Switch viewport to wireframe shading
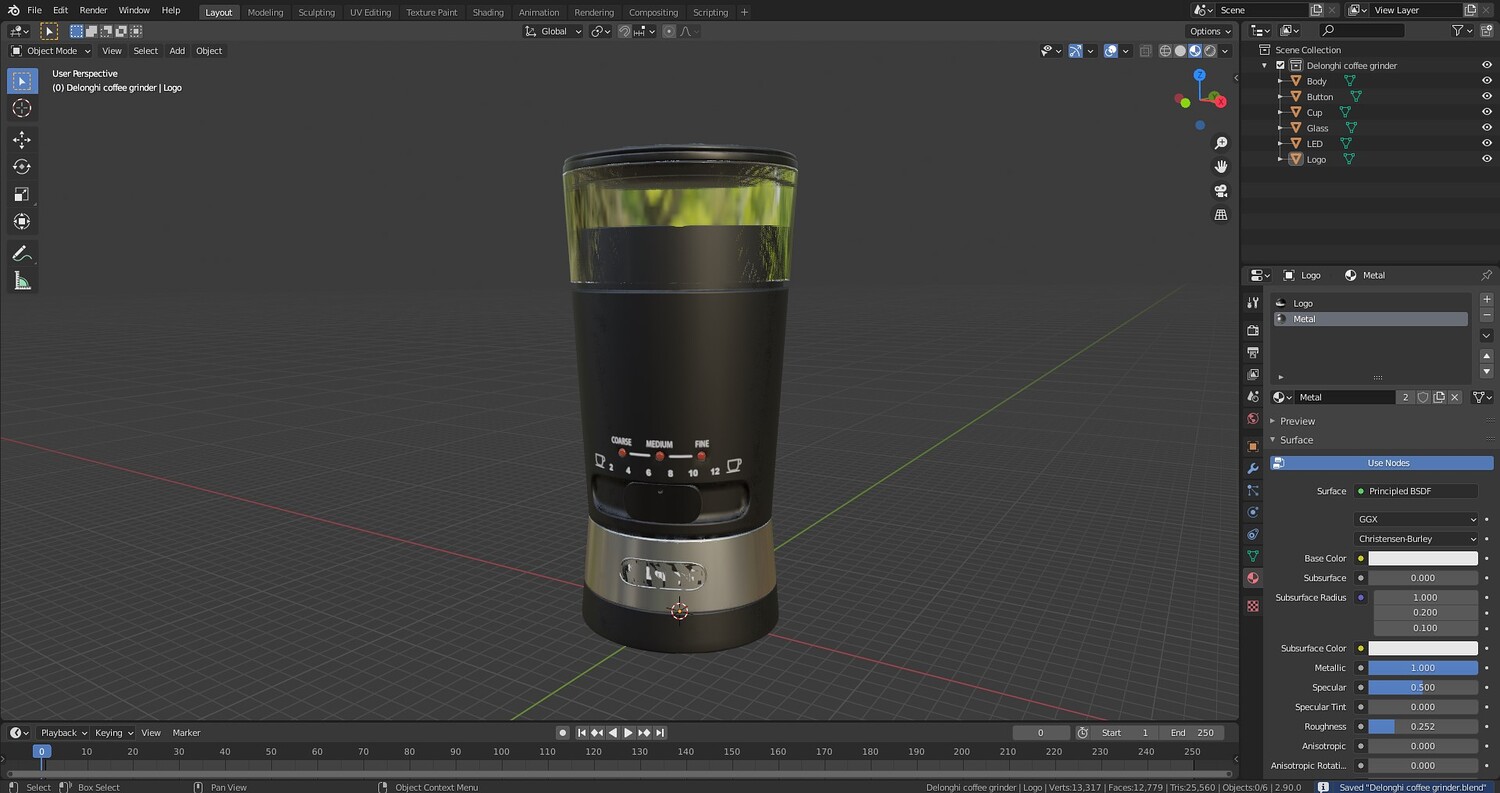The width and height of the screenshot is (1500, 793). [x=1165, y=51]
